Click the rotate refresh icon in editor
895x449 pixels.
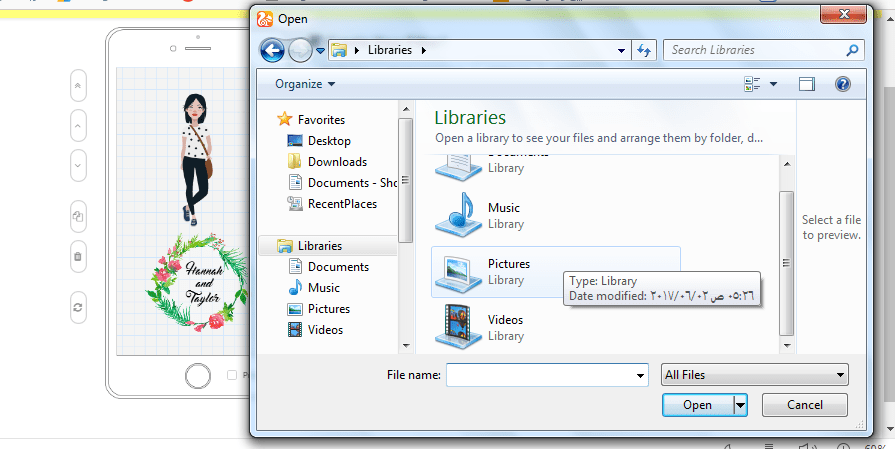[78, 307]
